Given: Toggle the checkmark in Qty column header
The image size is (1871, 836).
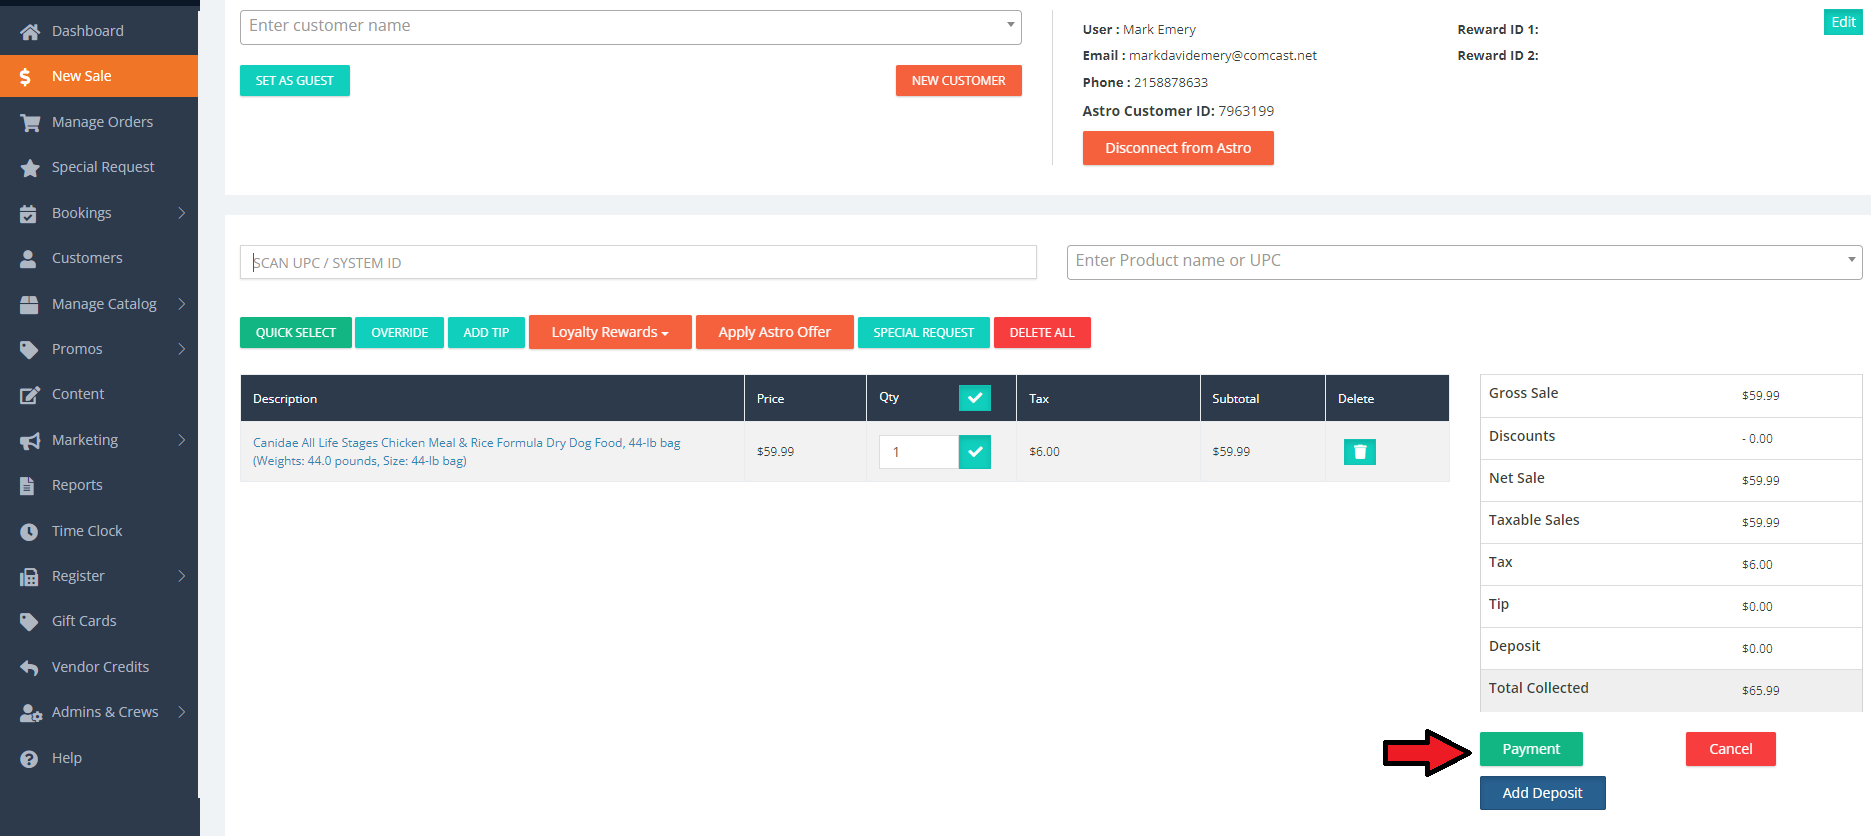Looking at the screenshot, I should 974,398.
